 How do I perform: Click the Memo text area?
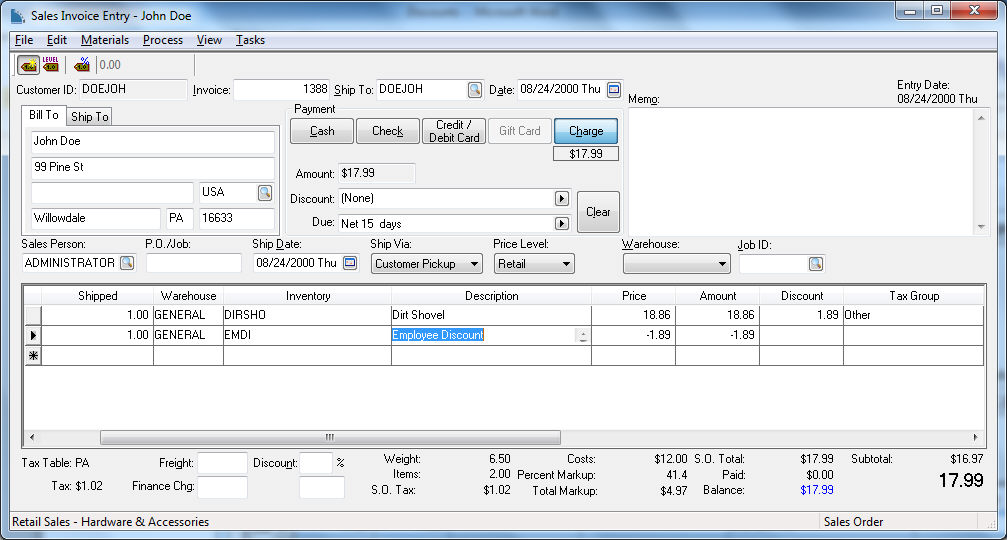801,172
